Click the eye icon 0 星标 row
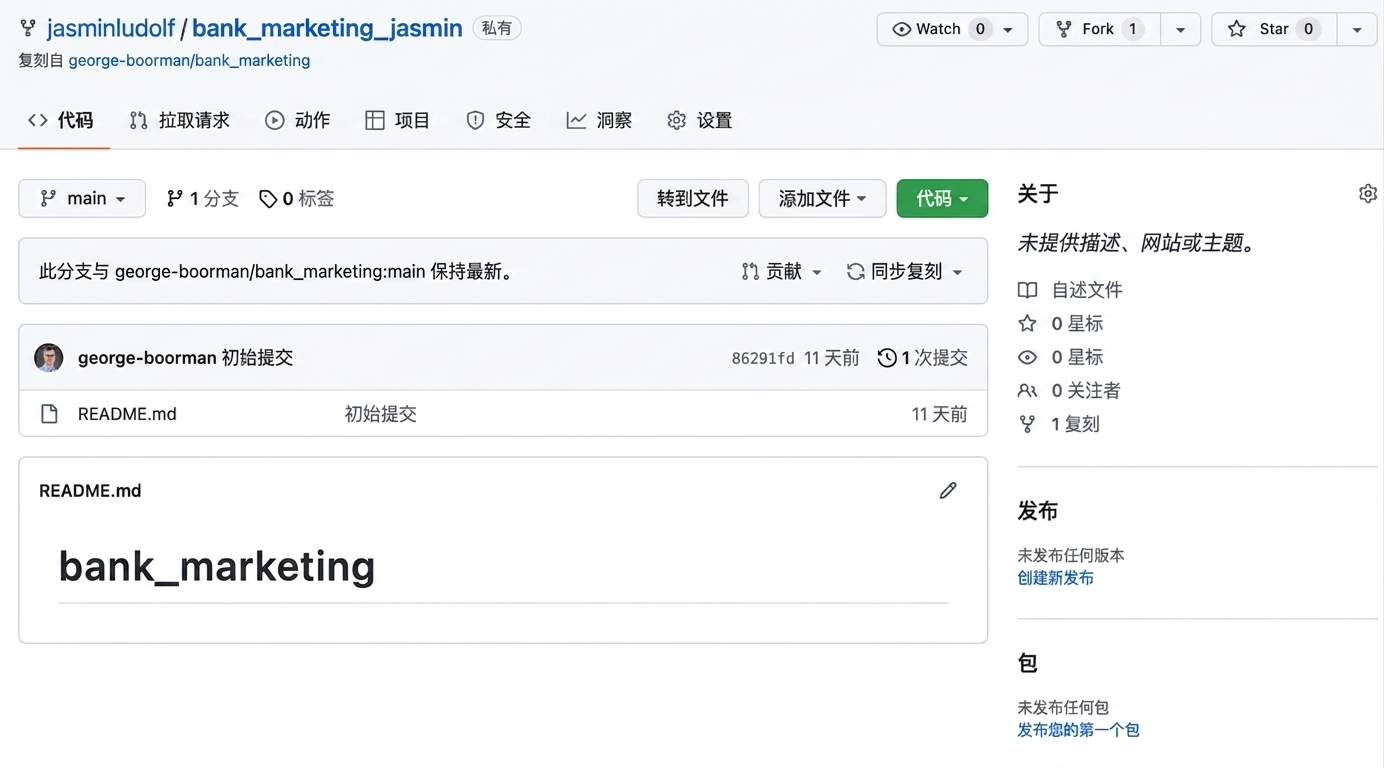This screenshot has width=1384, height=768. click(1060, 357)
